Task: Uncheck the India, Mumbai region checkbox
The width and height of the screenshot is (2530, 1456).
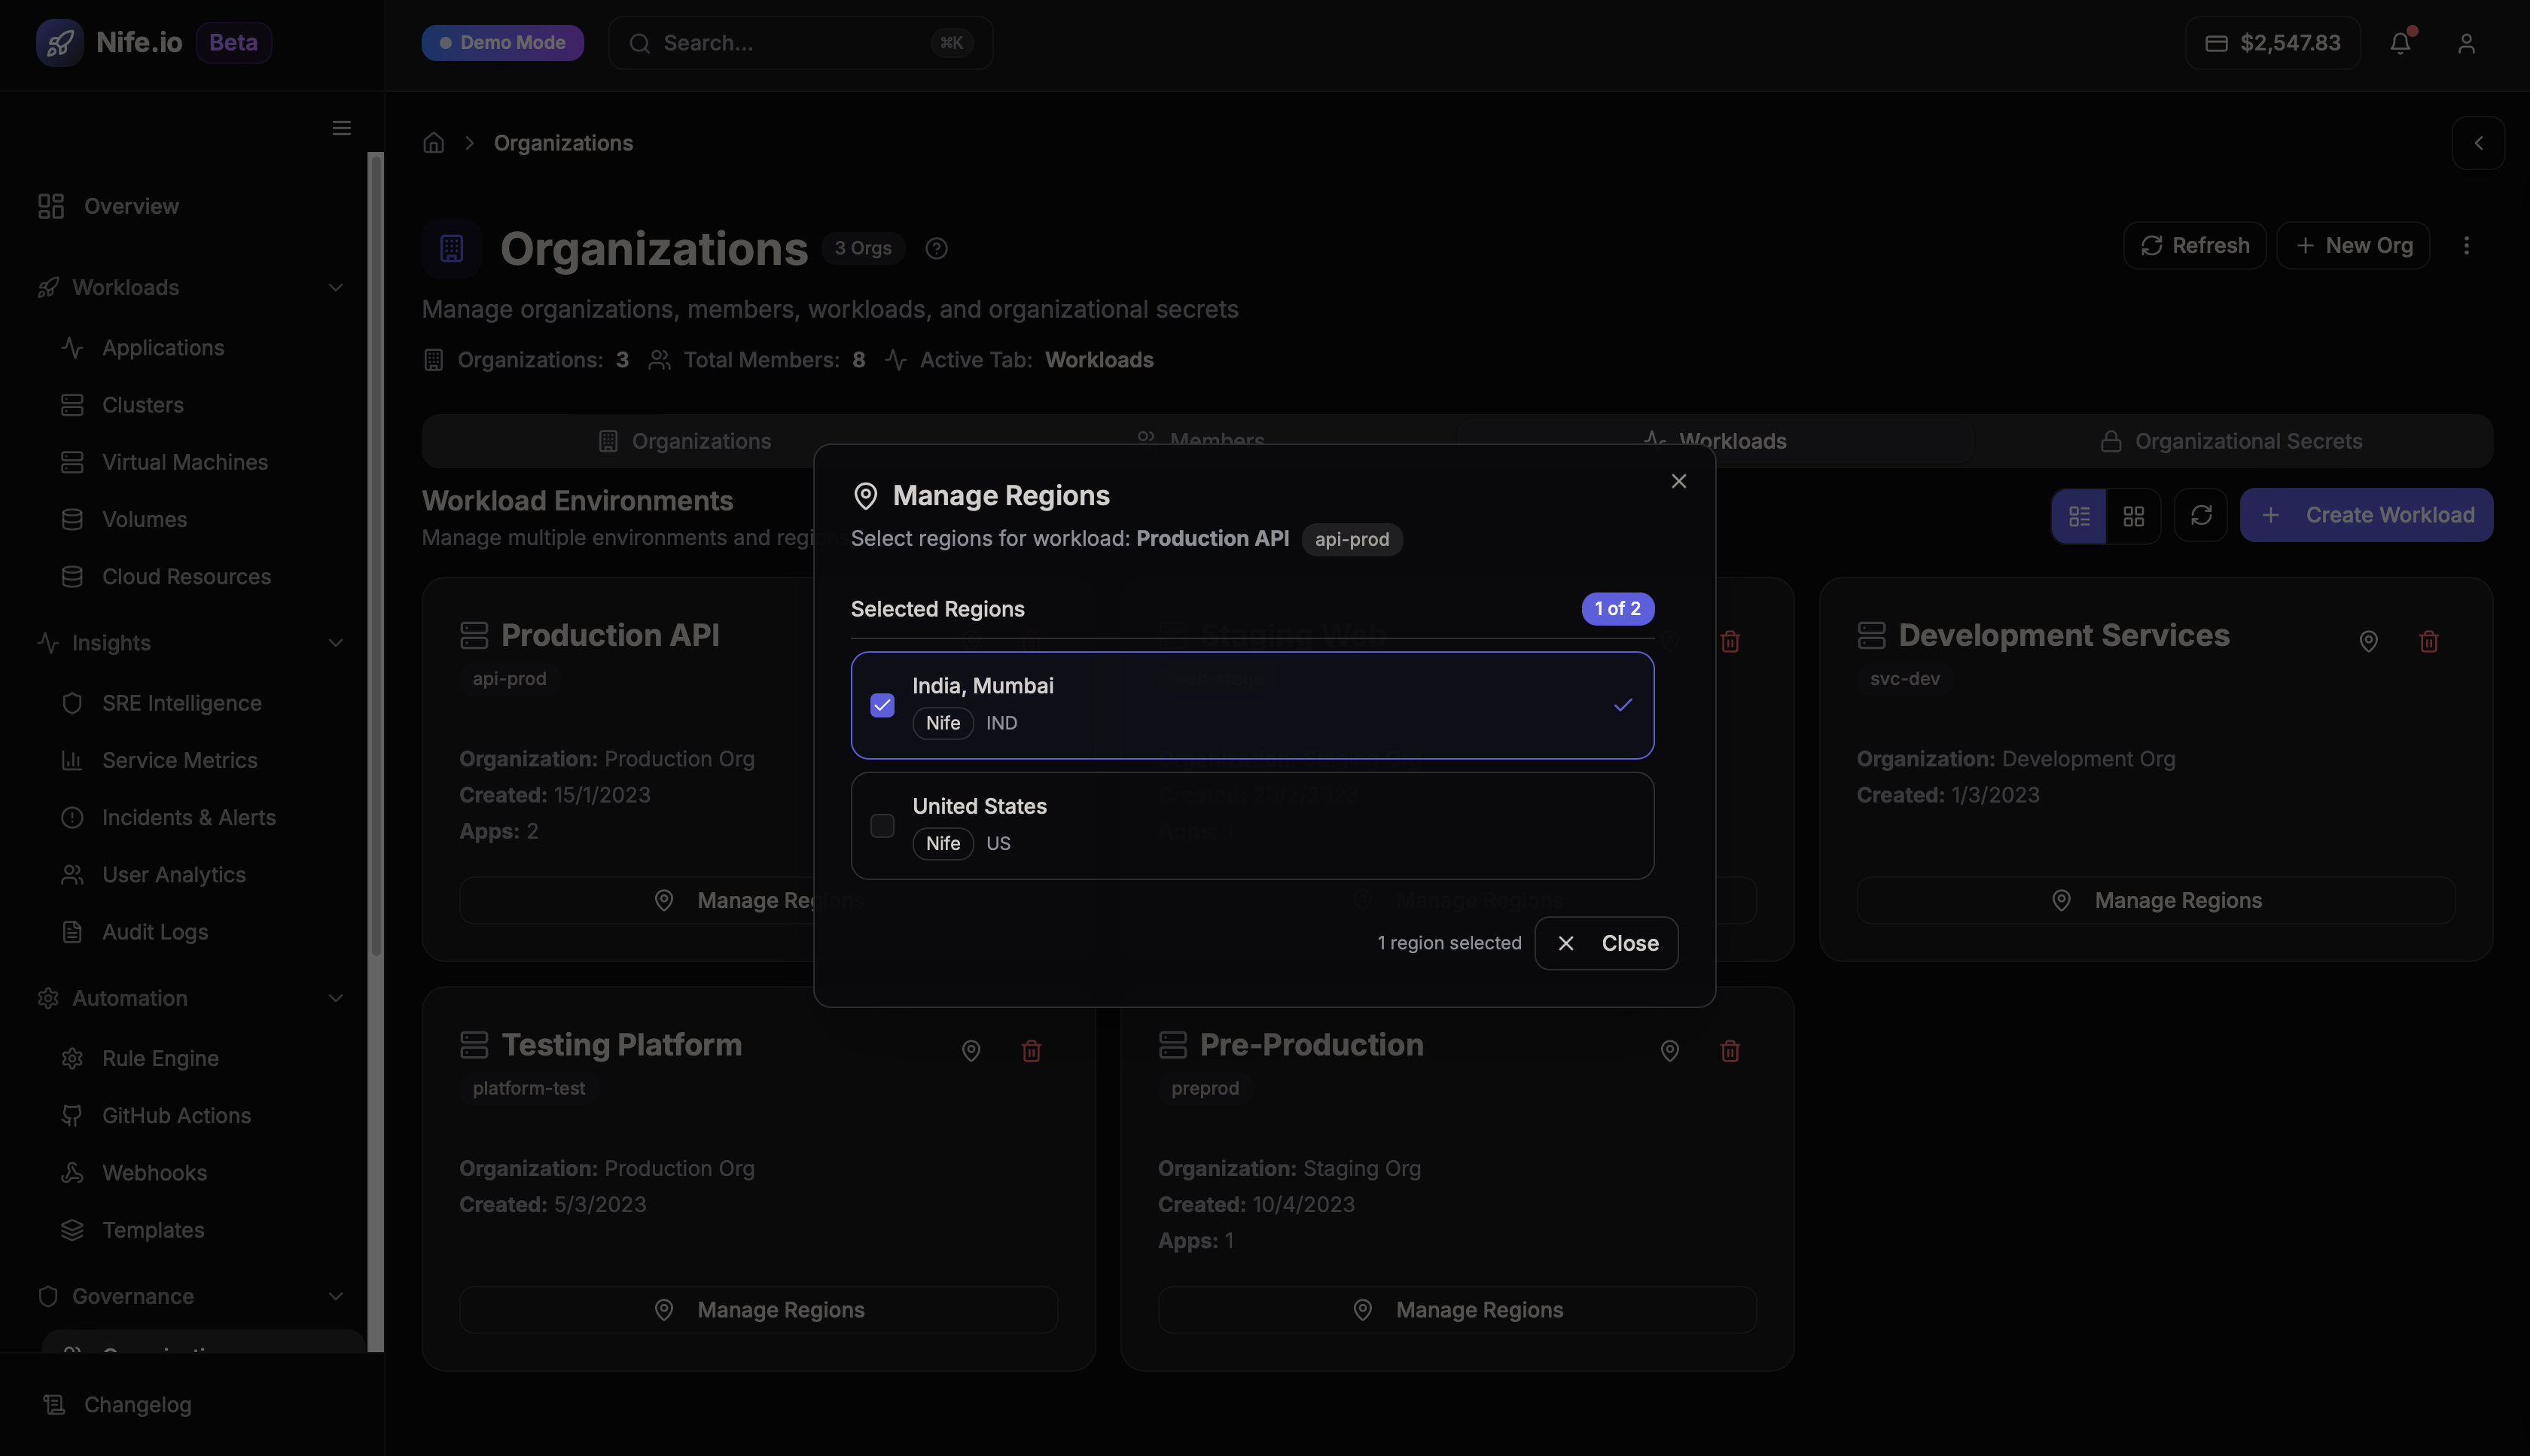Action: point(882,705)
